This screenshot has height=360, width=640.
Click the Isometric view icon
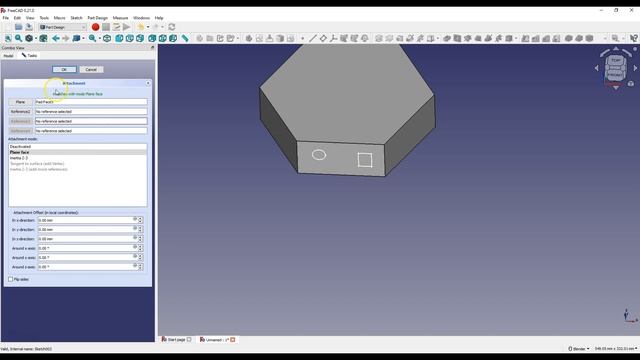pyautogui.click(x=107, y=38)
